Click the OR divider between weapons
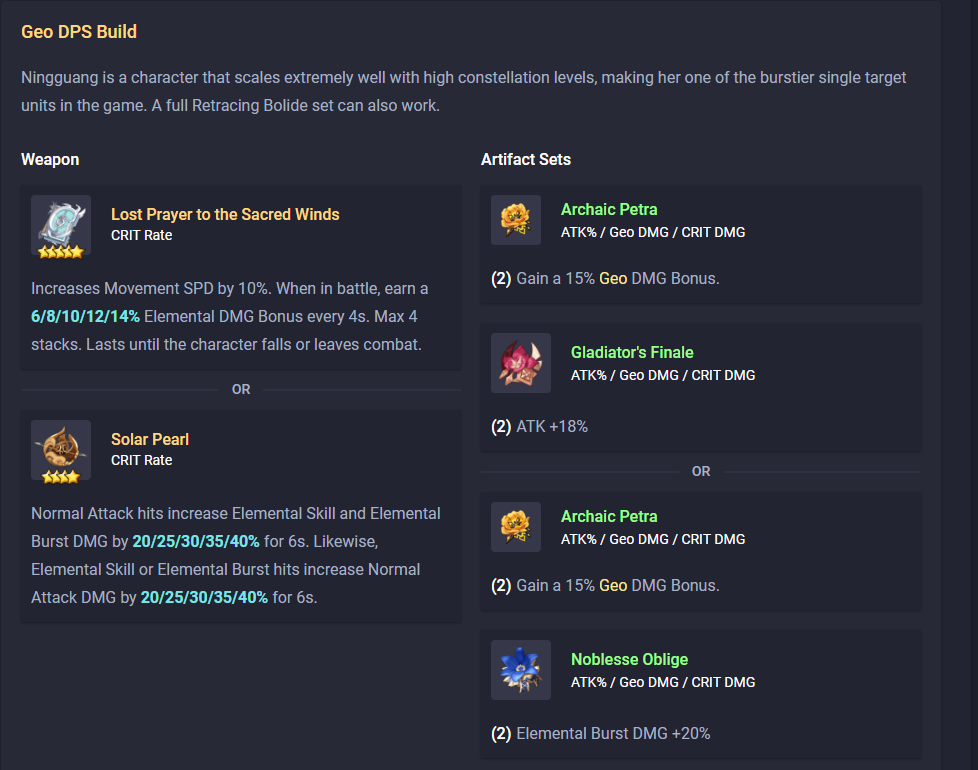978x770 pixels. (x=241, y=389)
